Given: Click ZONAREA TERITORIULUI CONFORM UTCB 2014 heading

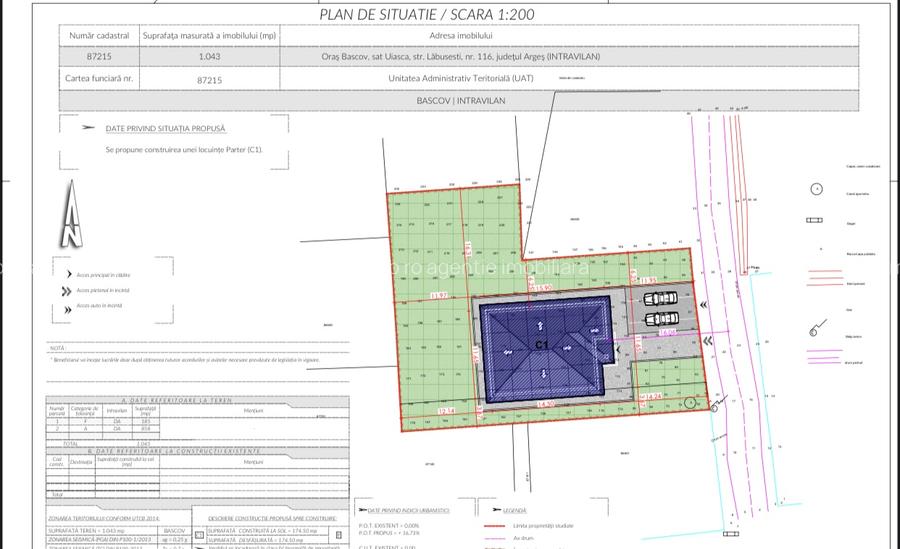Looking at the screenshot, I should (x=104, y=518).
